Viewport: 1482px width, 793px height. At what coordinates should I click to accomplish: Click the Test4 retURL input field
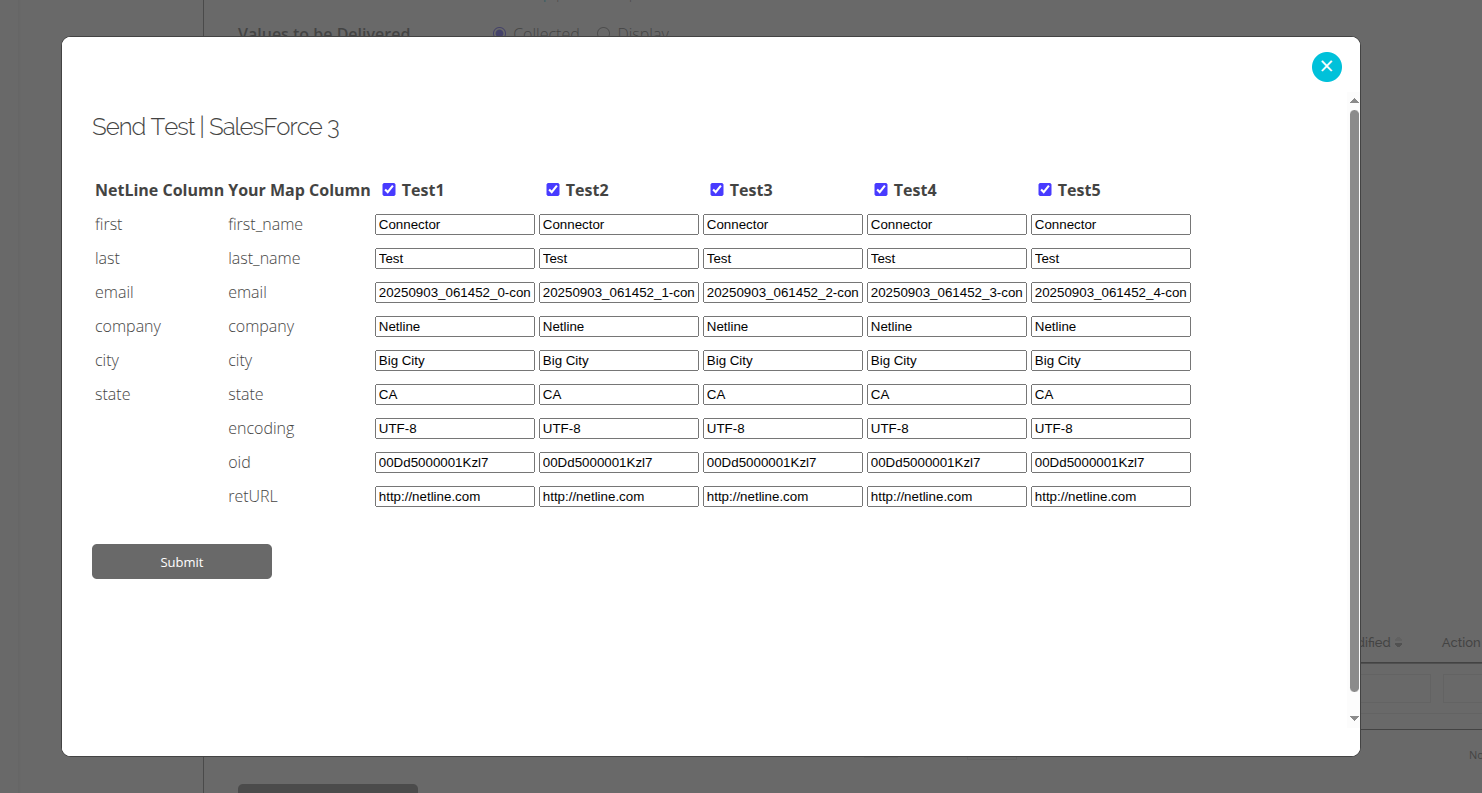(x=947, y=497)
